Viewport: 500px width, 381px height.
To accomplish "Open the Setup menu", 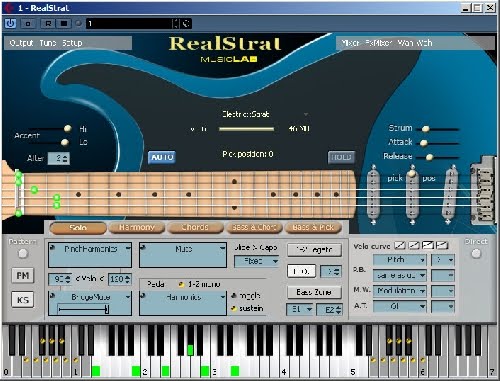I will [x=72, y=43].
